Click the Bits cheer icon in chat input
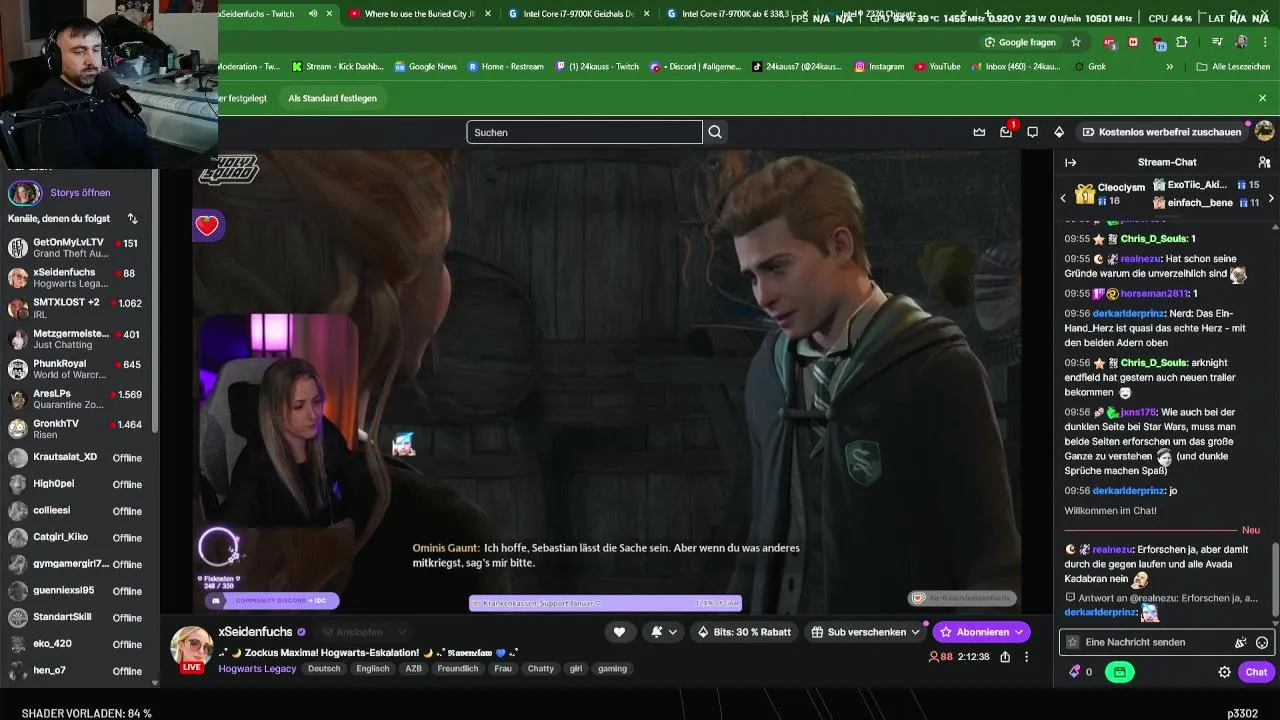The height and width of the screenshot is (720, 1280). point(1240,642)
